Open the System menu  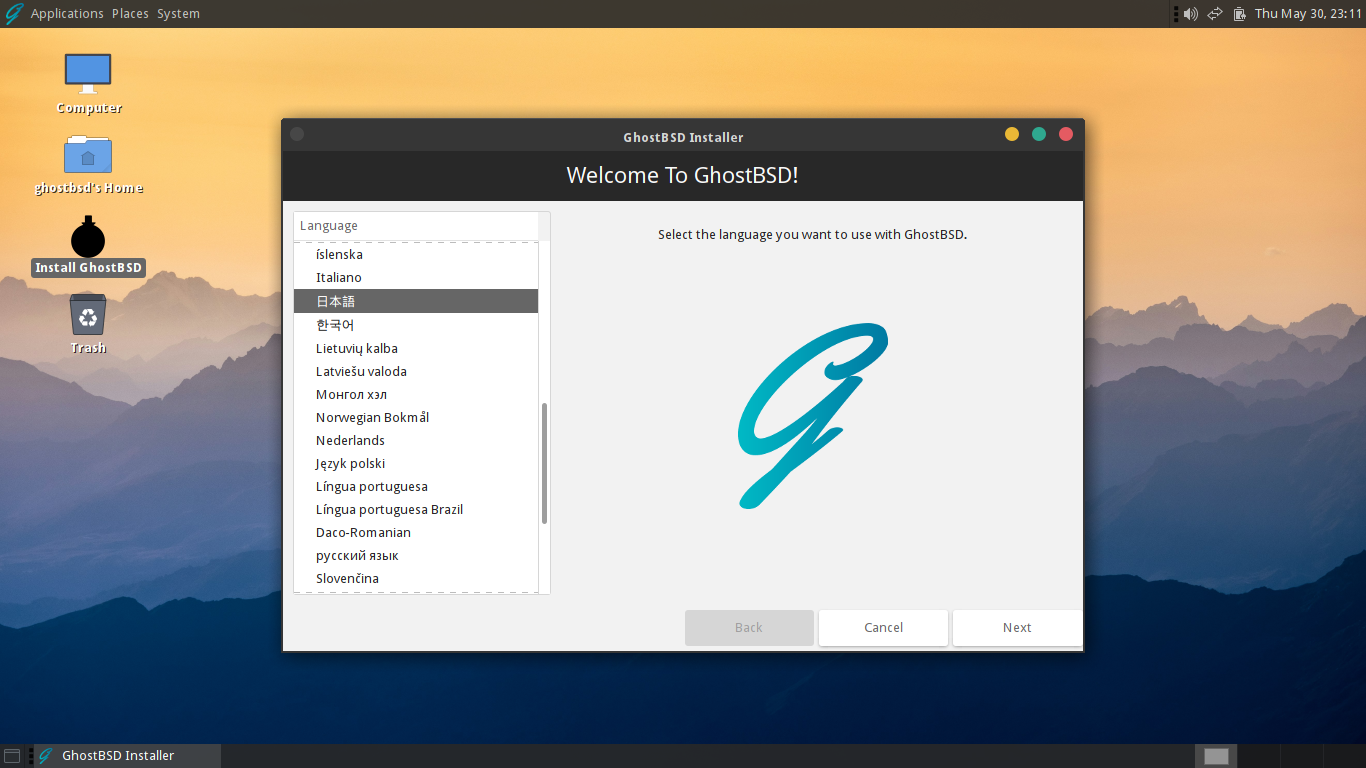click(178, 14)
